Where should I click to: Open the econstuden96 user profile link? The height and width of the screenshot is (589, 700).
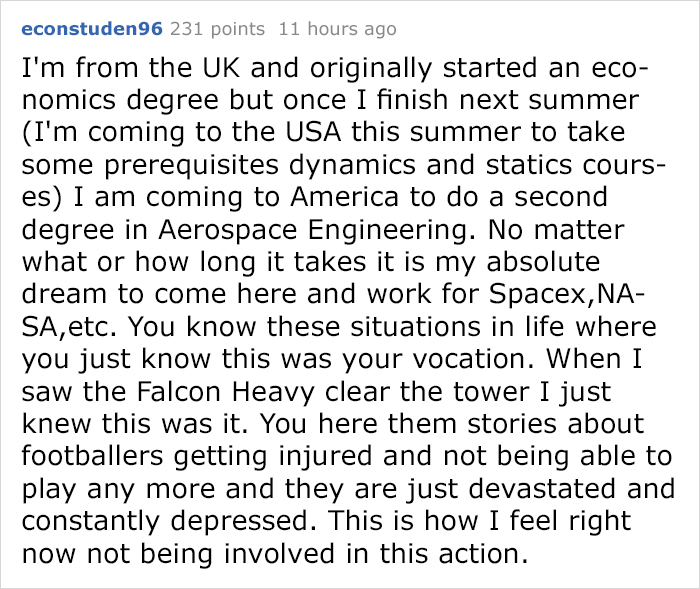92,29
